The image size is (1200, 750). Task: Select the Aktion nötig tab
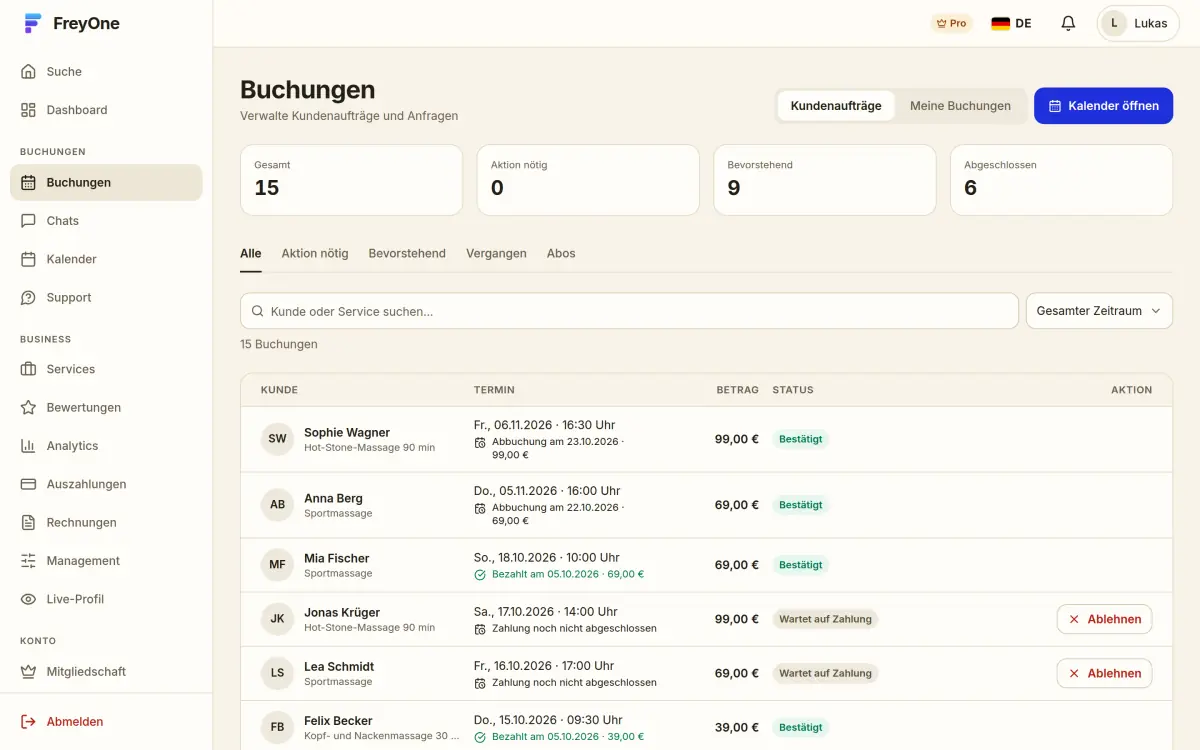(315, 254)
